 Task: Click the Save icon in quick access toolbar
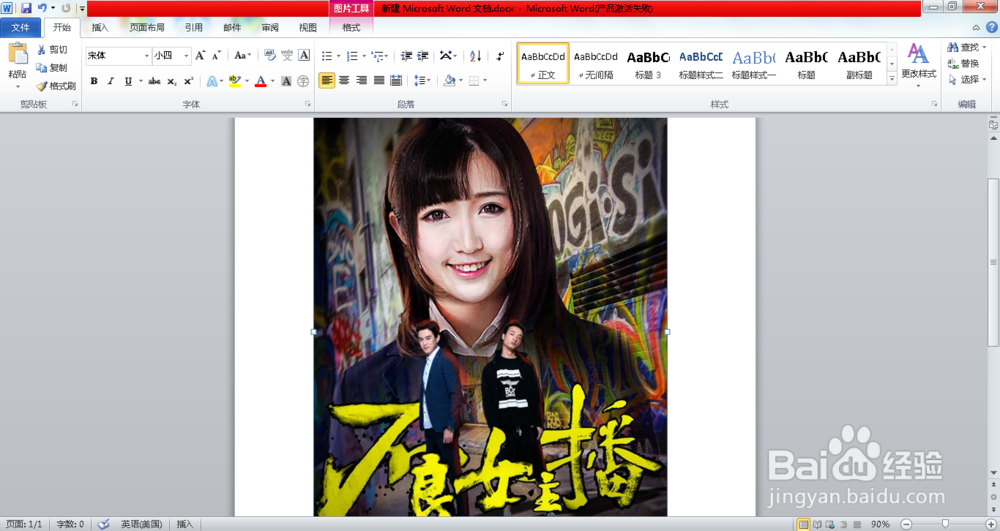[26, 8]
